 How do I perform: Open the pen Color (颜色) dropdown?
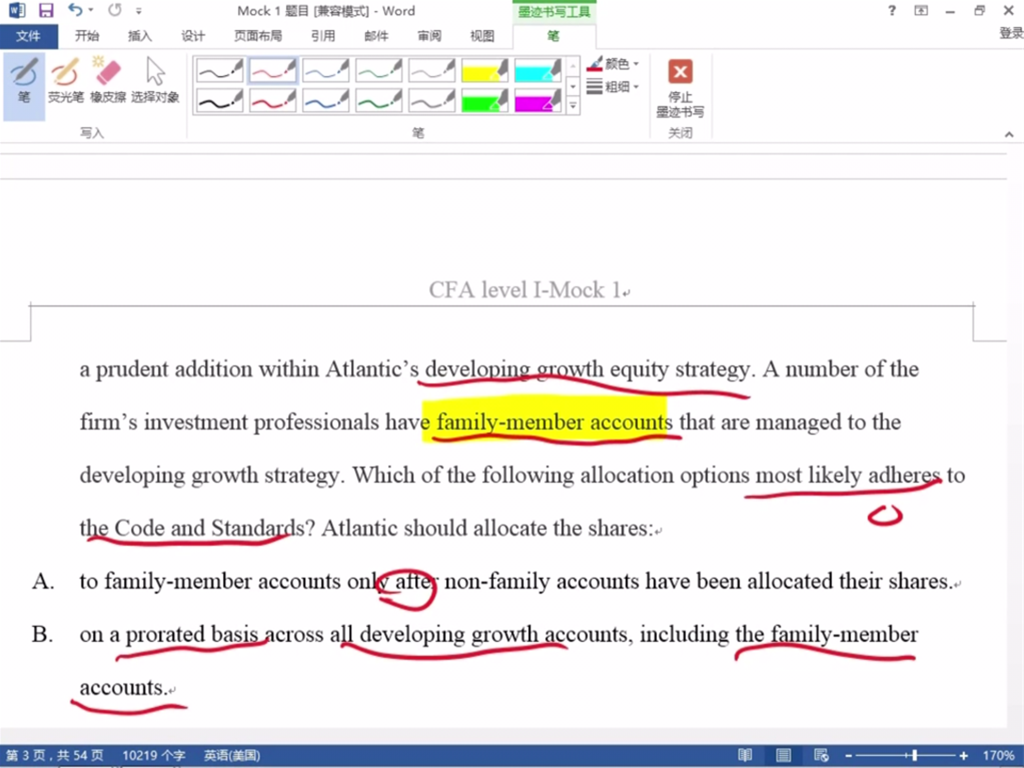tap(614, 64)
